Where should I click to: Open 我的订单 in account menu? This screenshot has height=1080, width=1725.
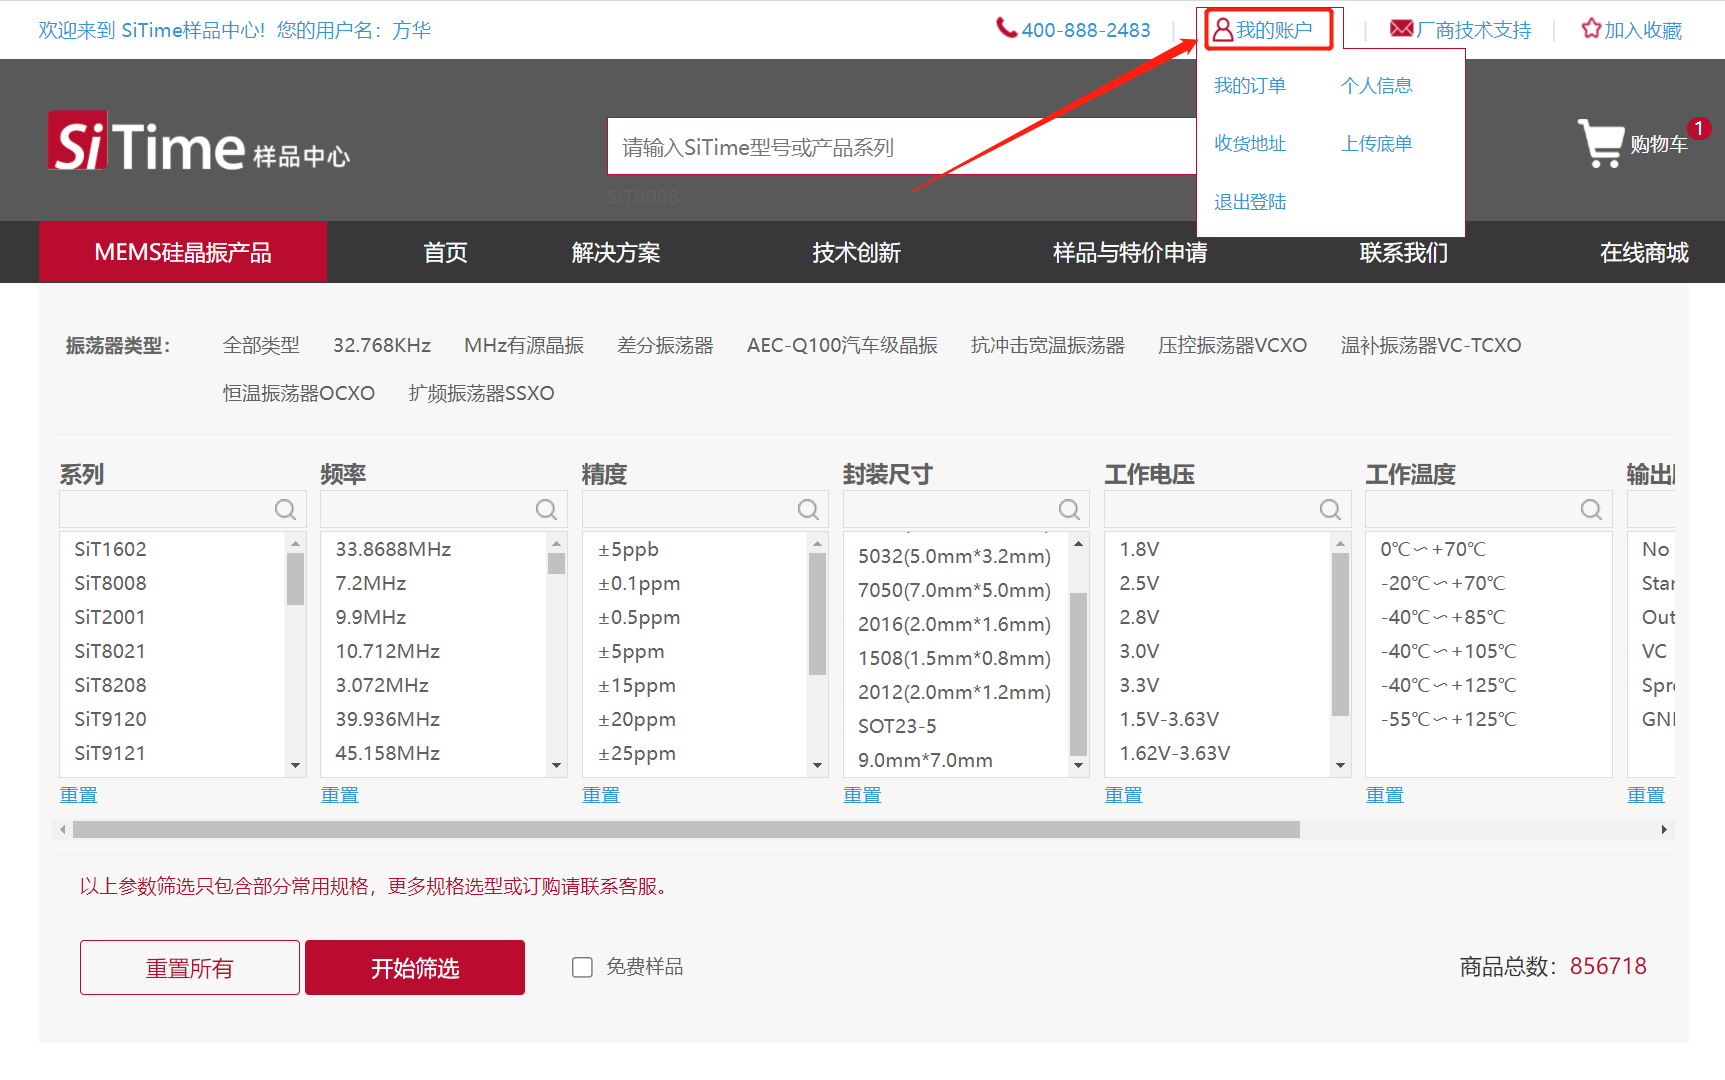click(1250, 86)
